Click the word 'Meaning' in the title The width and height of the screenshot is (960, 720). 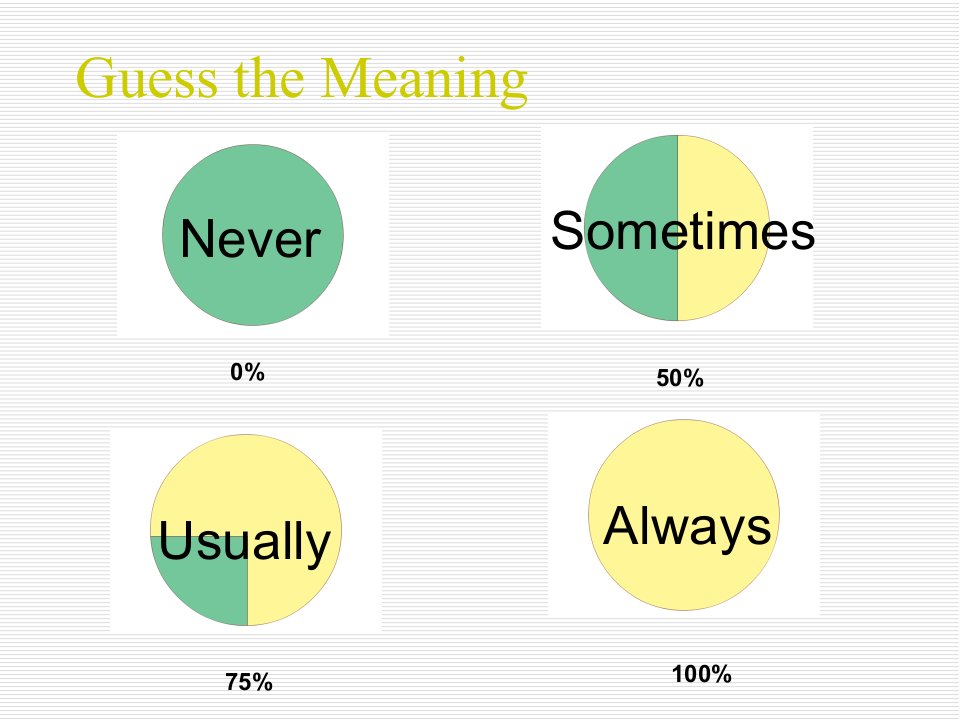coord(424,80)
